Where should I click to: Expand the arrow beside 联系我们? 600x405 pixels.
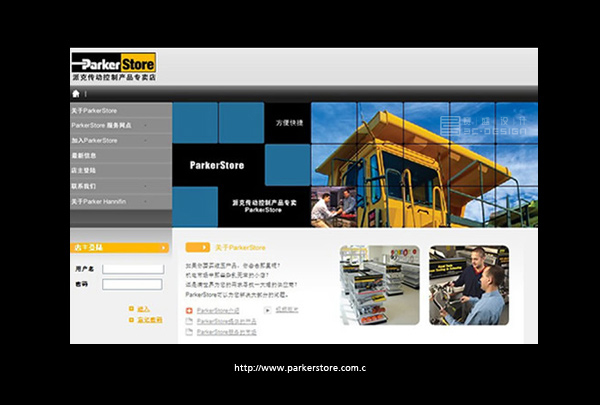click(145, 186)
